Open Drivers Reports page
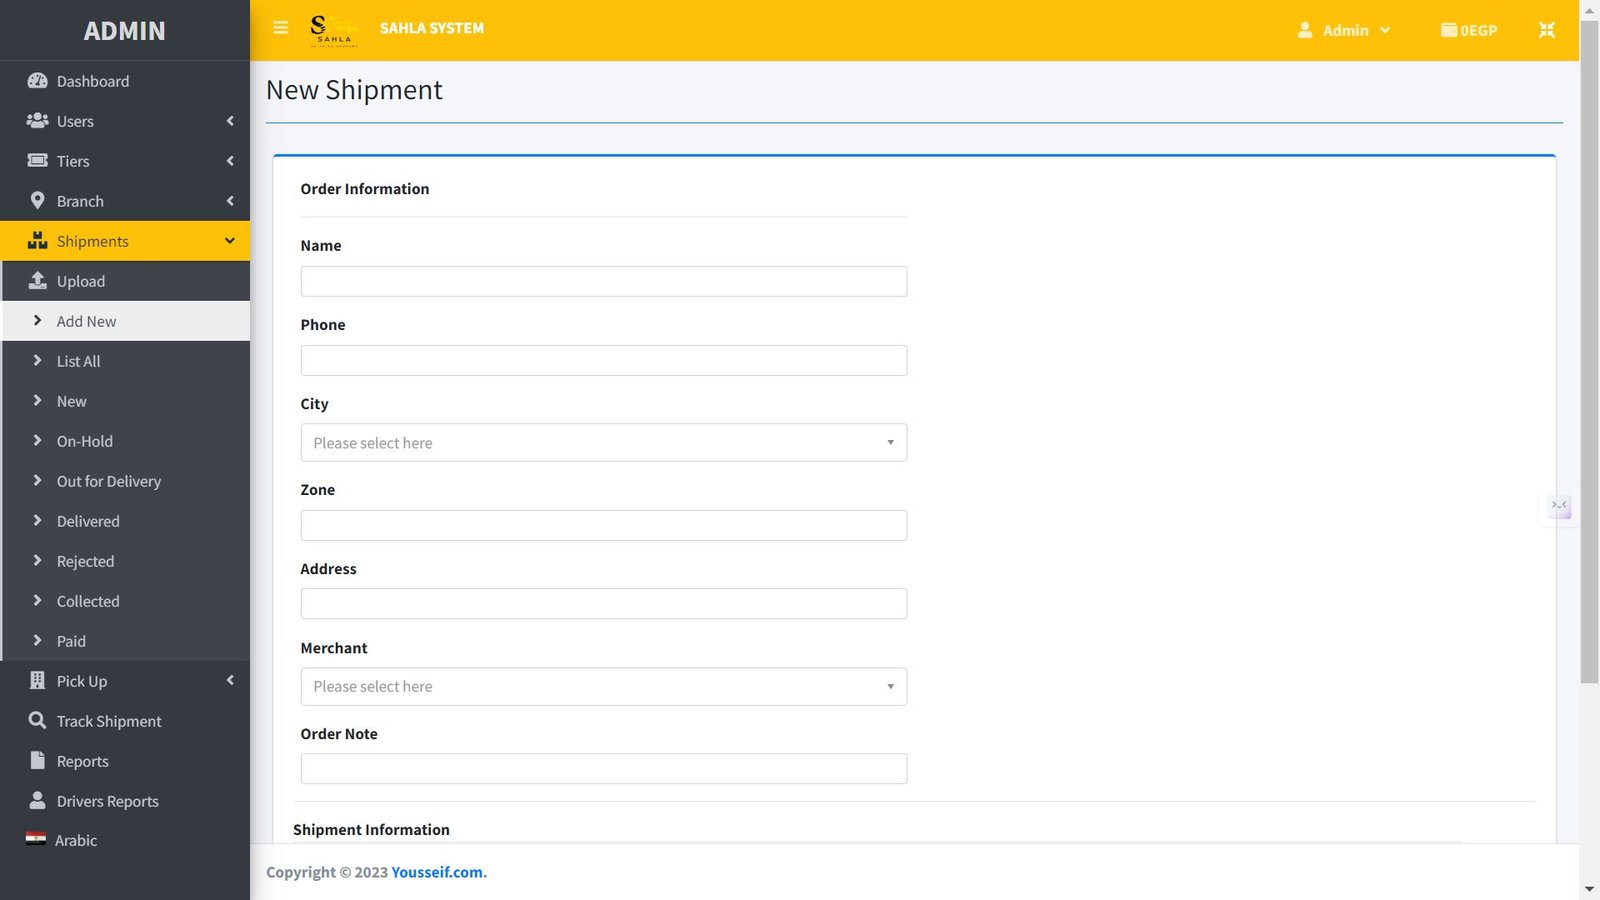Screen dimensions: 1600x900 tap(125, 801)
